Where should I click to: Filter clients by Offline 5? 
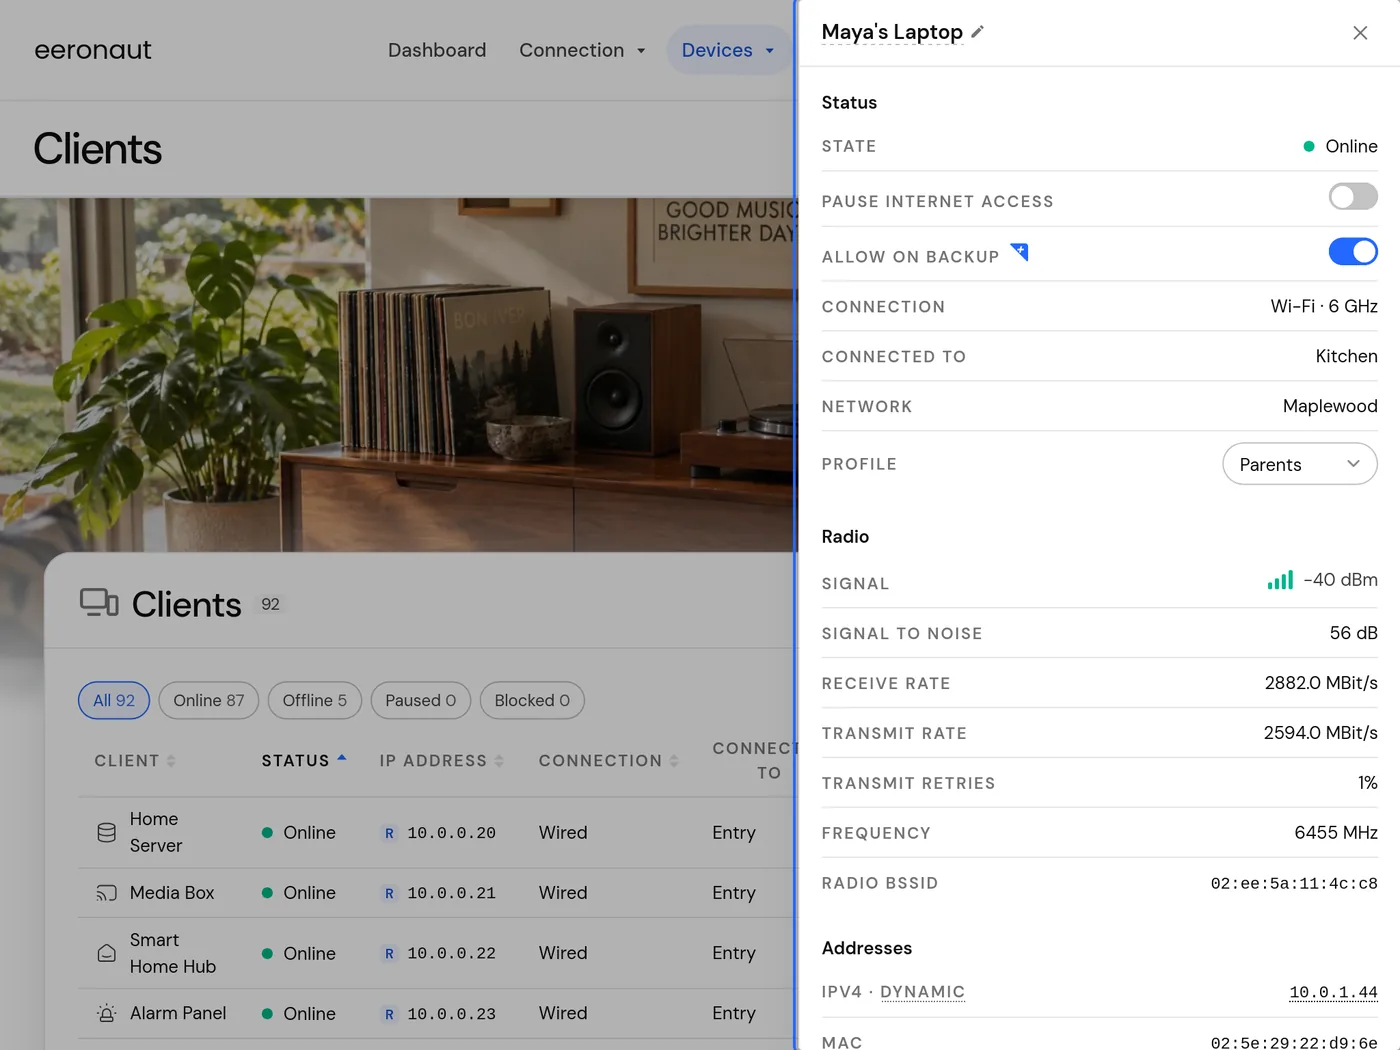pos(315,700)
